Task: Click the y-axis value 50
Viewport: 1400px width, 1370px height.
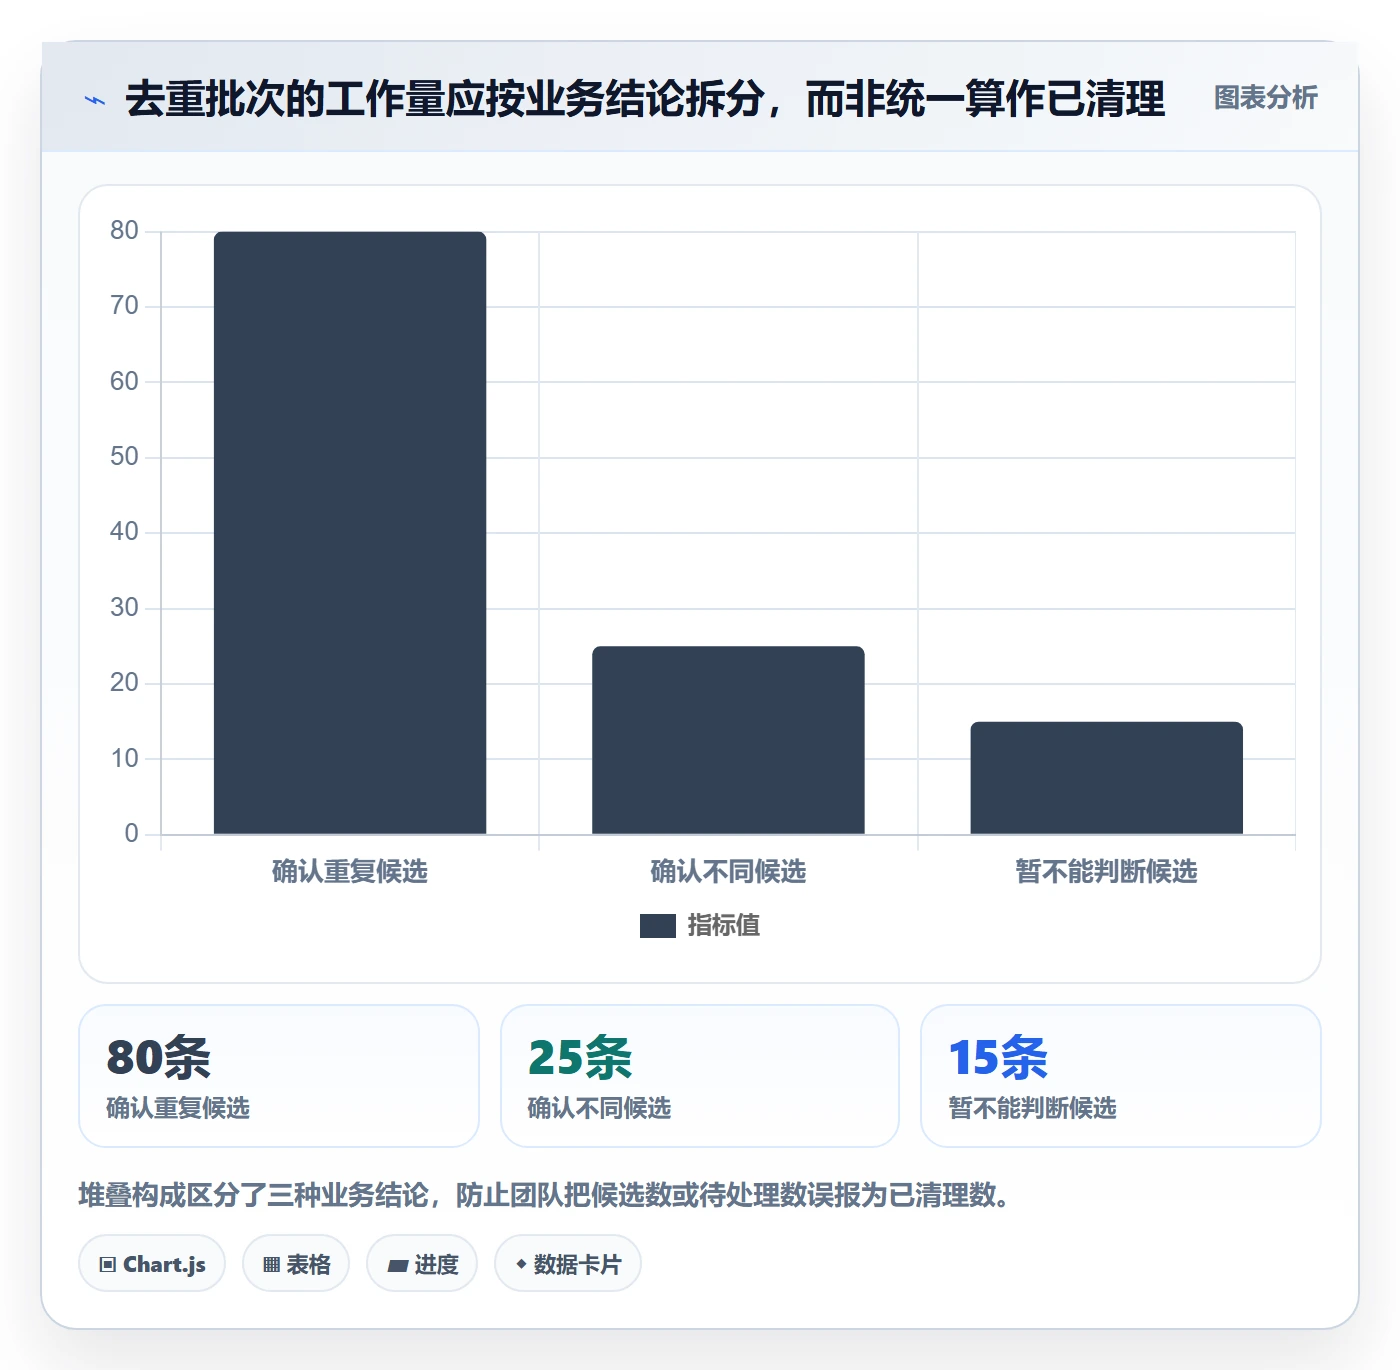Action: pos(124,457)
